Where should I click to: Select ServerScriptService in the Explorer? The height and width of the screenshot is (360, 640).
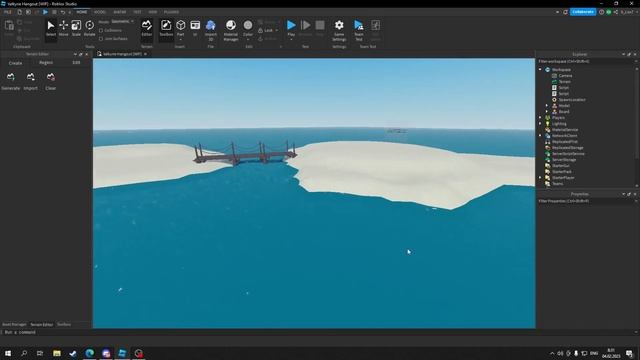click(568, 154)
